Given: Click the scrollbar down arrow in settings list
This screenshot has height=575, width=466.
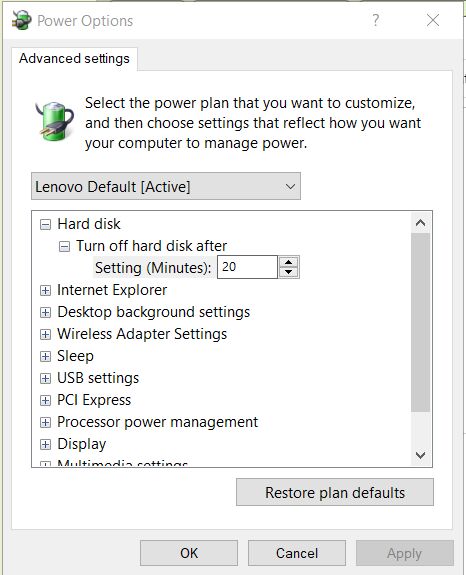Looking at the screenshot, I should click(421, 455).
